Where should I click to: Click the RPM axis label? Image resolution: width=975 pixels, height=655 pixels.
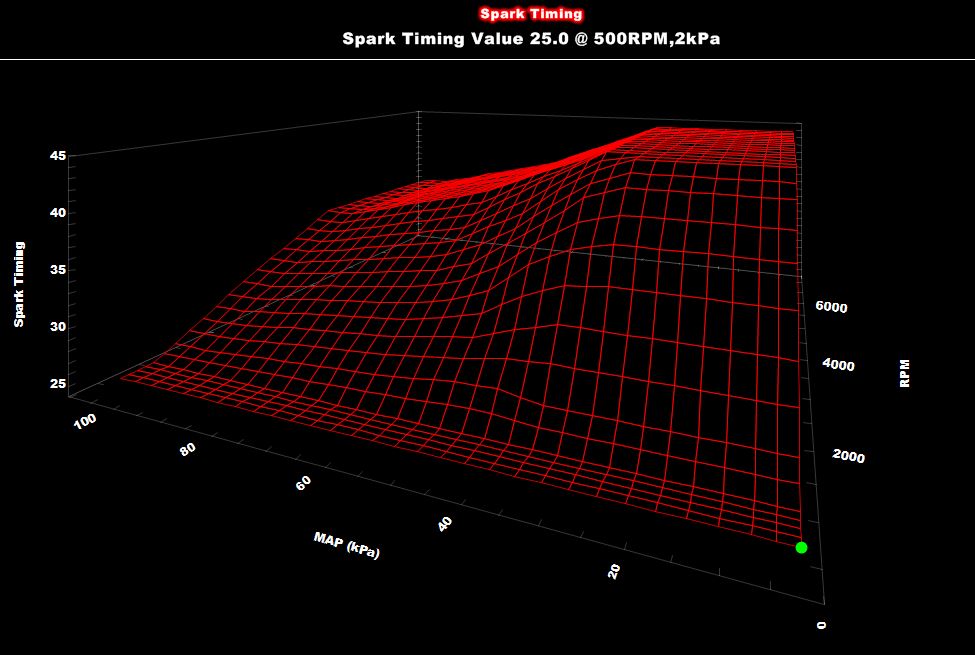point(904,373)
